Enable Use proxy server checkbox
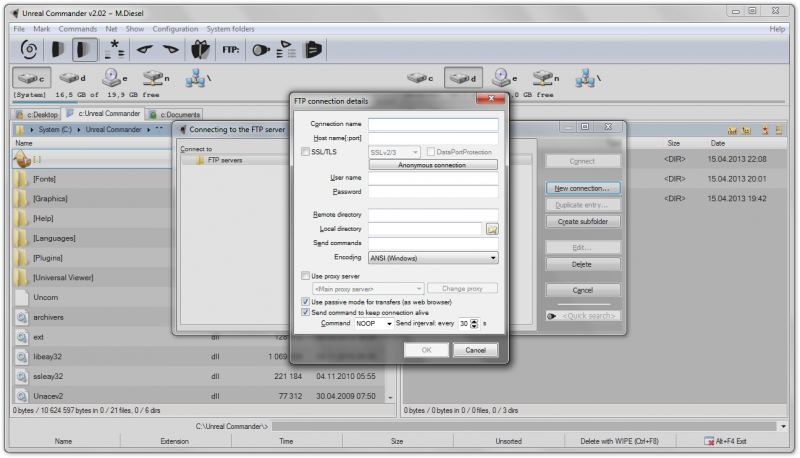The width and height of the screenshot is (800, 458). 305,276
